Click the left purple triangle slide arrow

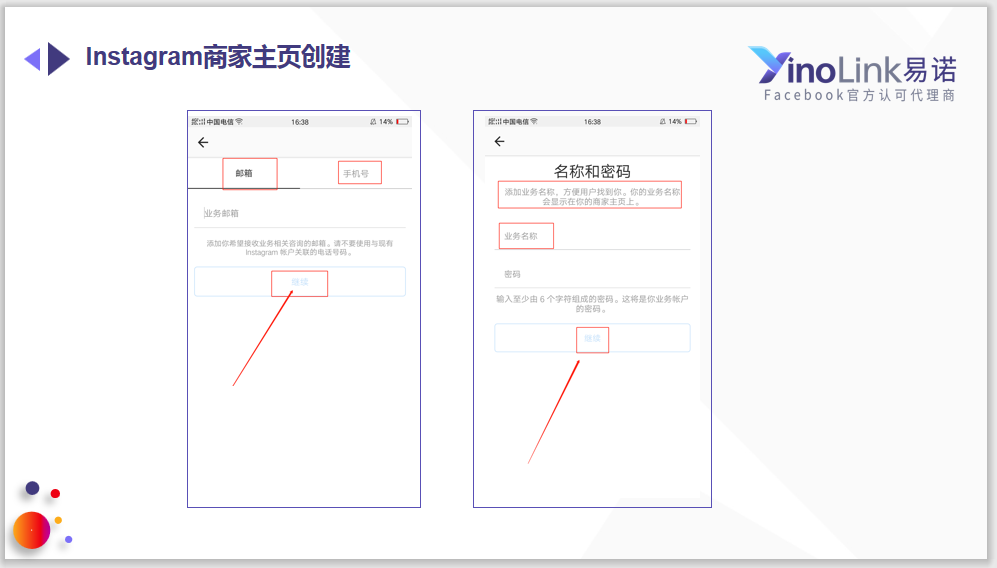tap(32, 60)
